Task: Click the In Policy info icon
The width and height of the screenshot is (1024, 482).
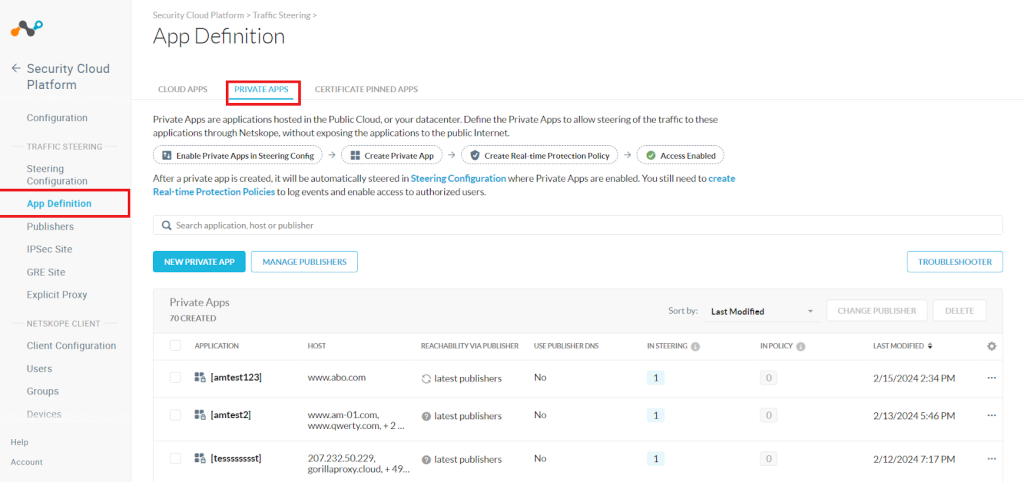Action: tap(801, 347)
